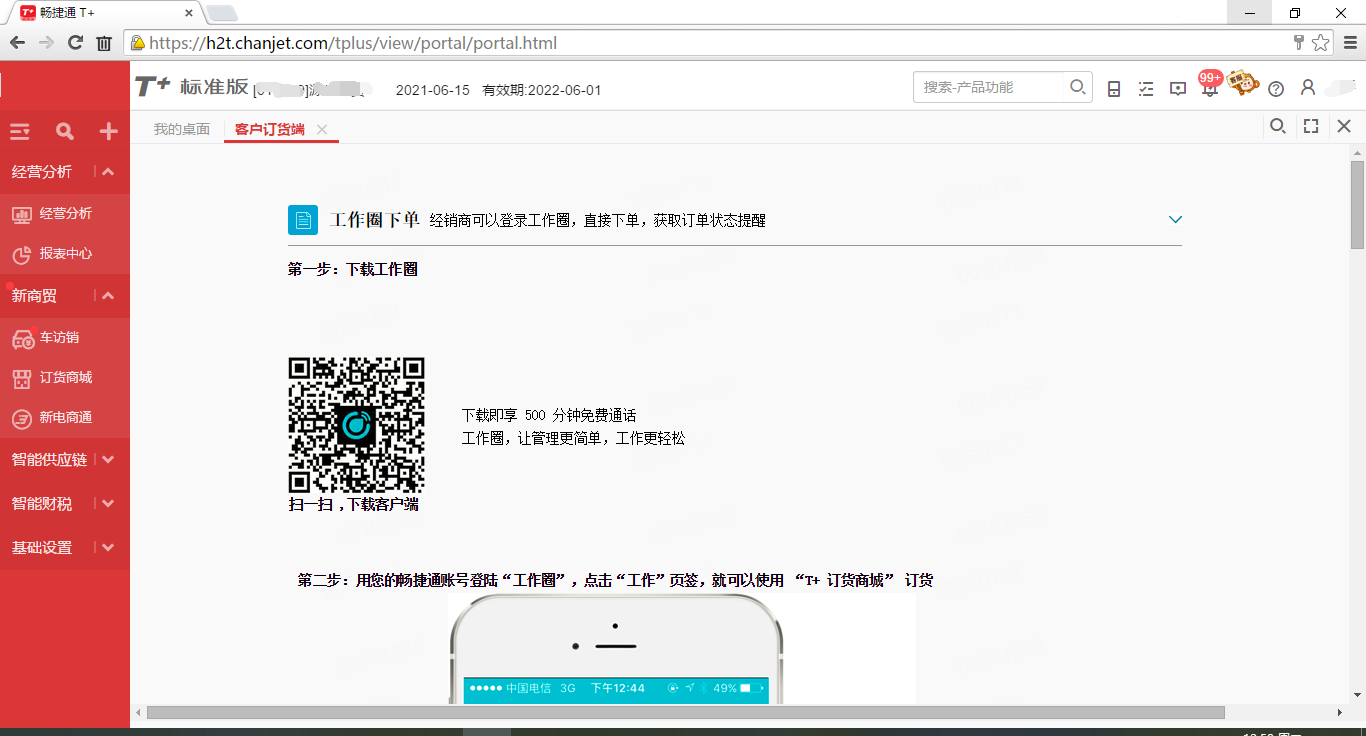This screenshot has height=736, width=1366.
Task: Click vertical scrollbar up arrow
Action: click(x=1357, y=152)
